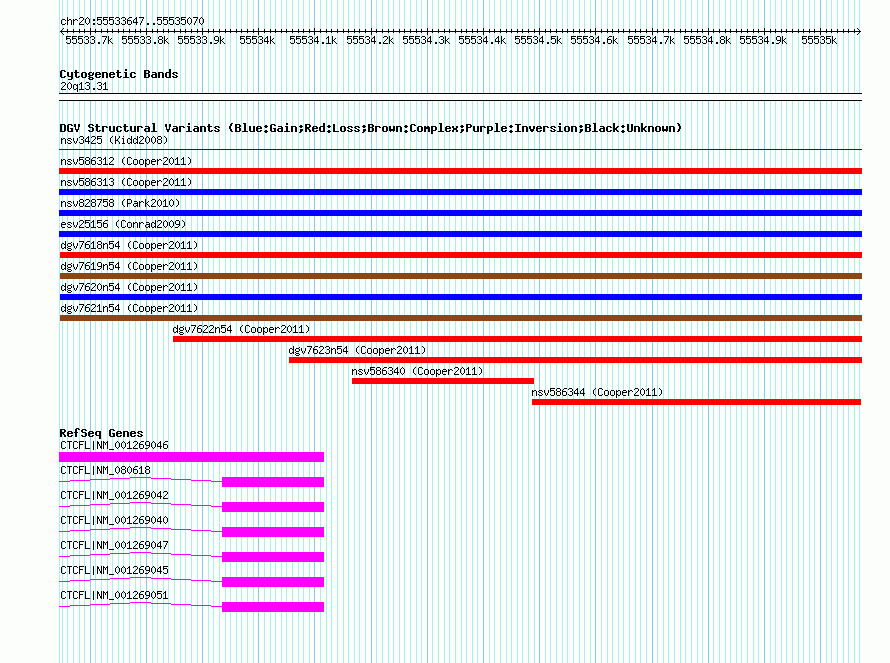The width and height of the screenshot is (890, 663).
Task: Select the nsv586312 red loss bar
Action: pos(460,171)
